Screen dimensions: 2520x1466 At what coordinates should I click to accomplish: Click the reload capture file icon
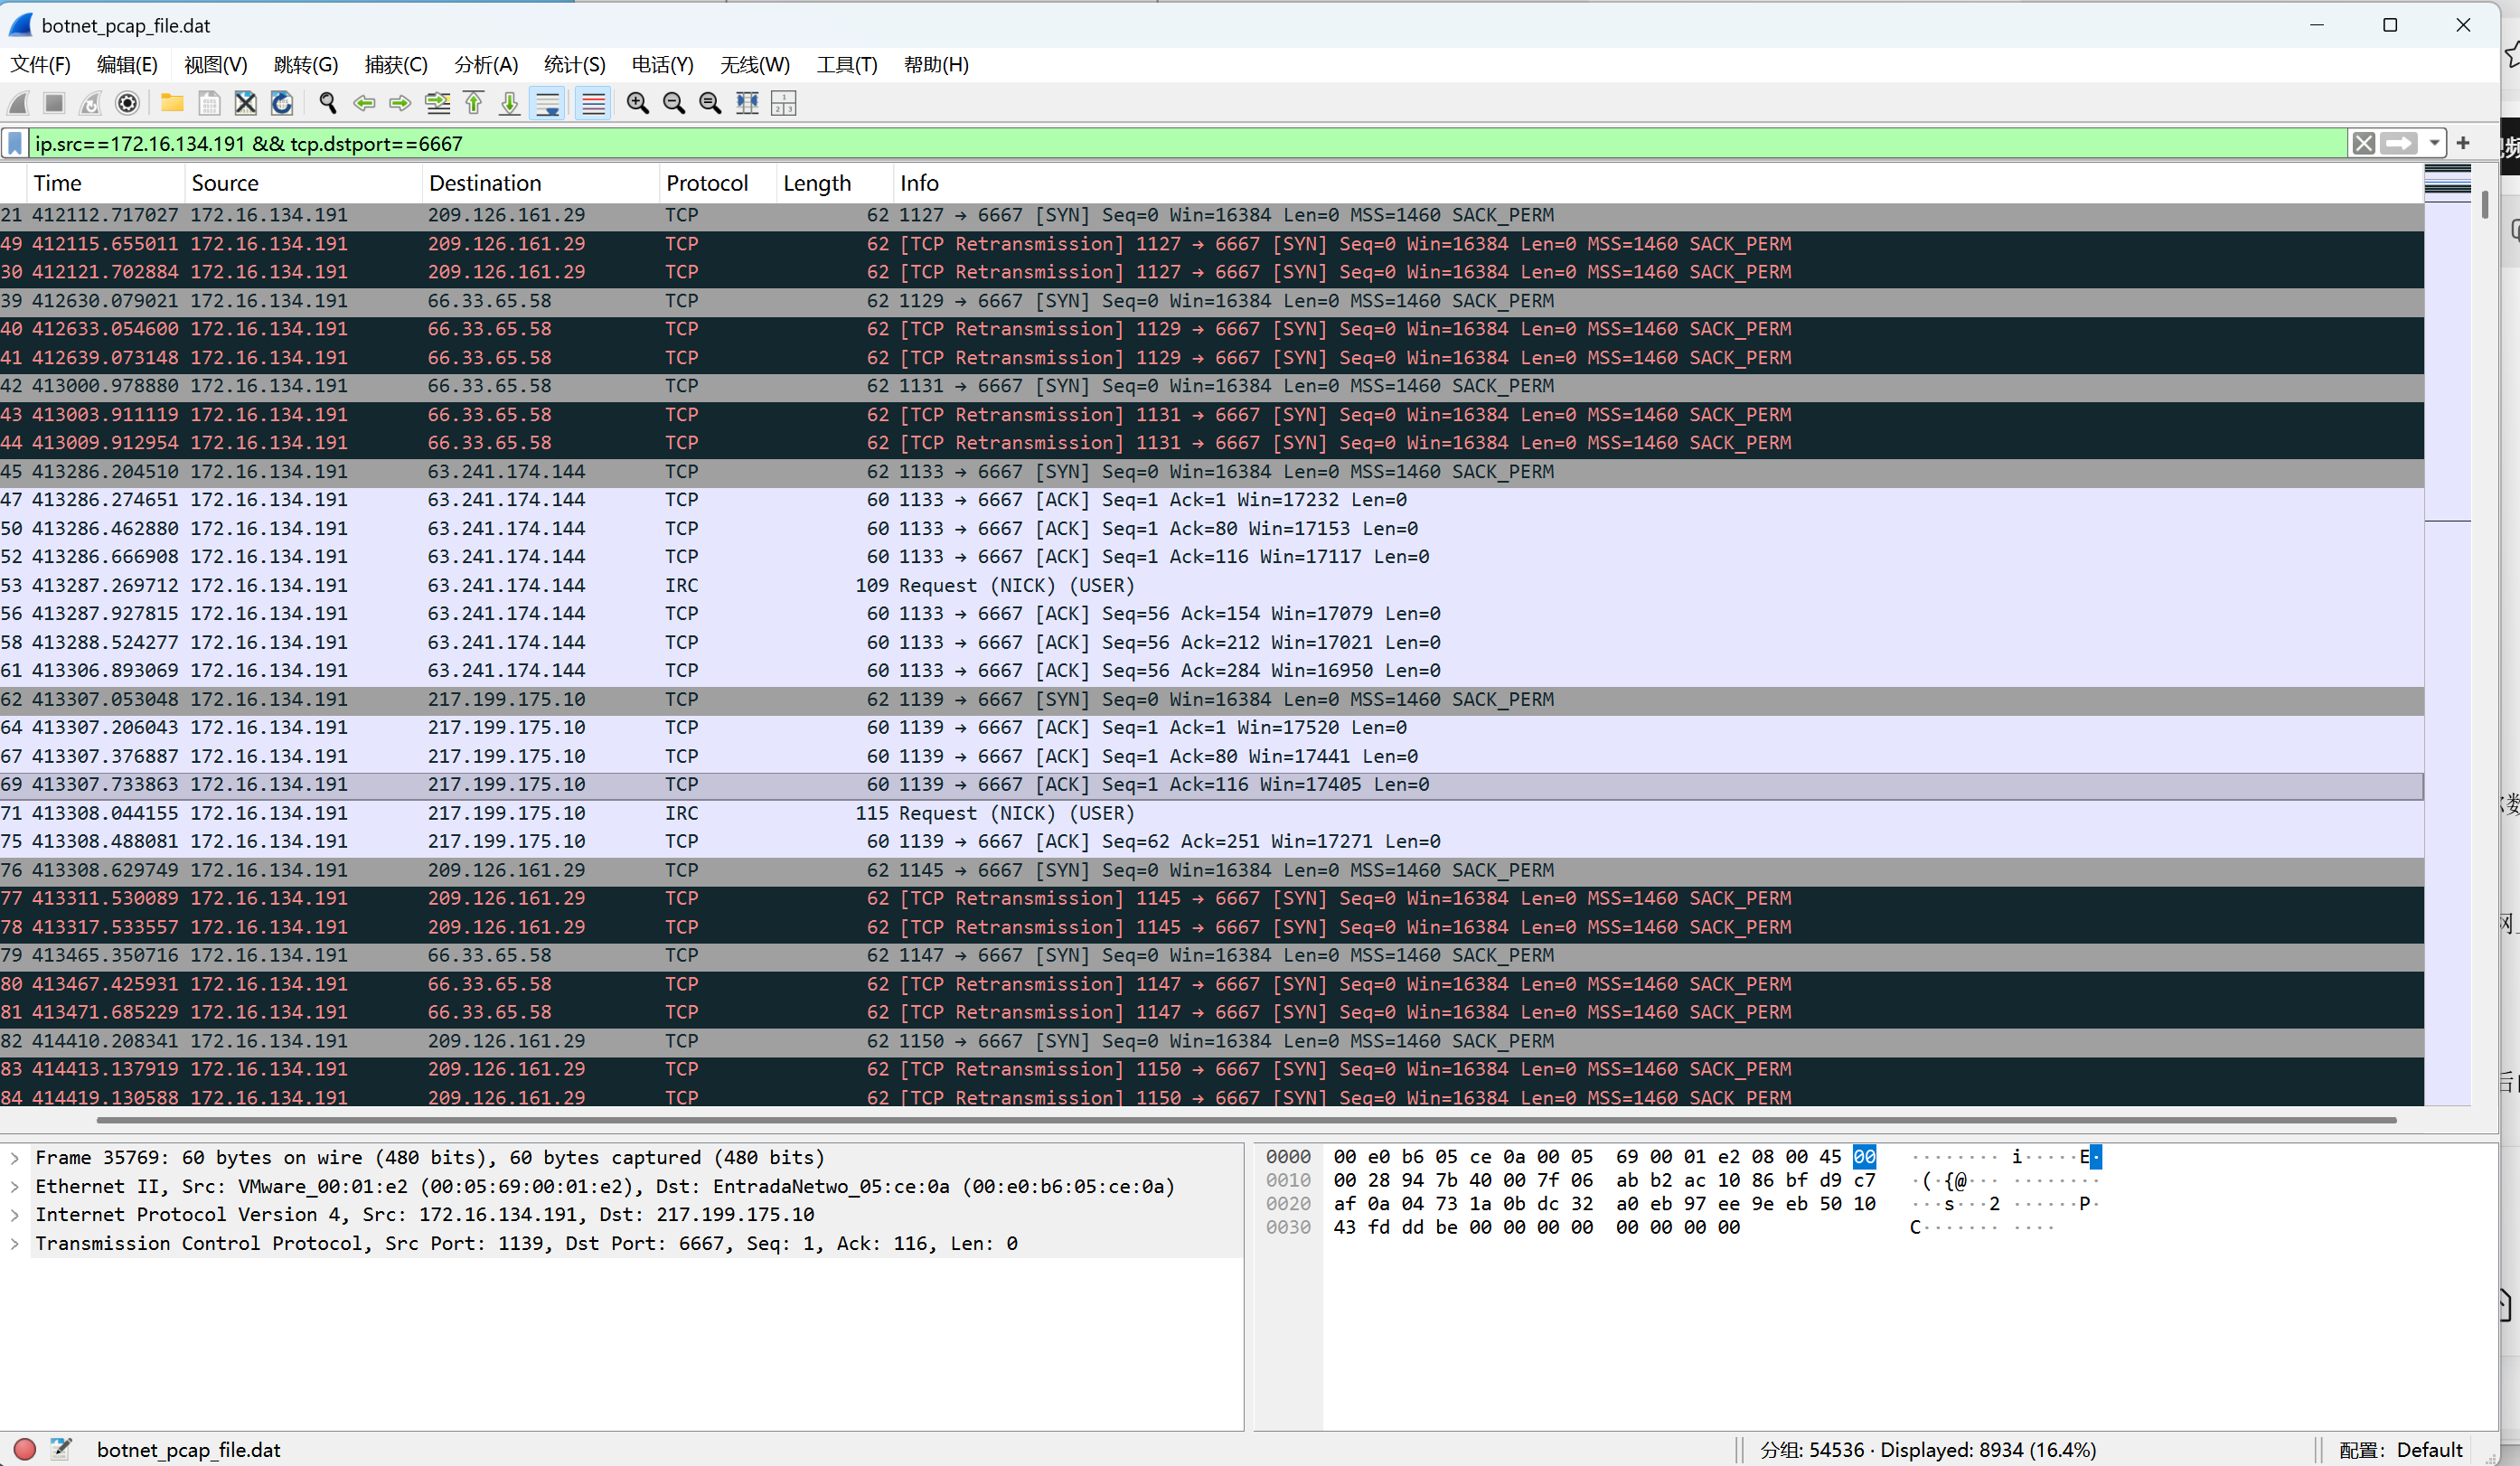282,103
